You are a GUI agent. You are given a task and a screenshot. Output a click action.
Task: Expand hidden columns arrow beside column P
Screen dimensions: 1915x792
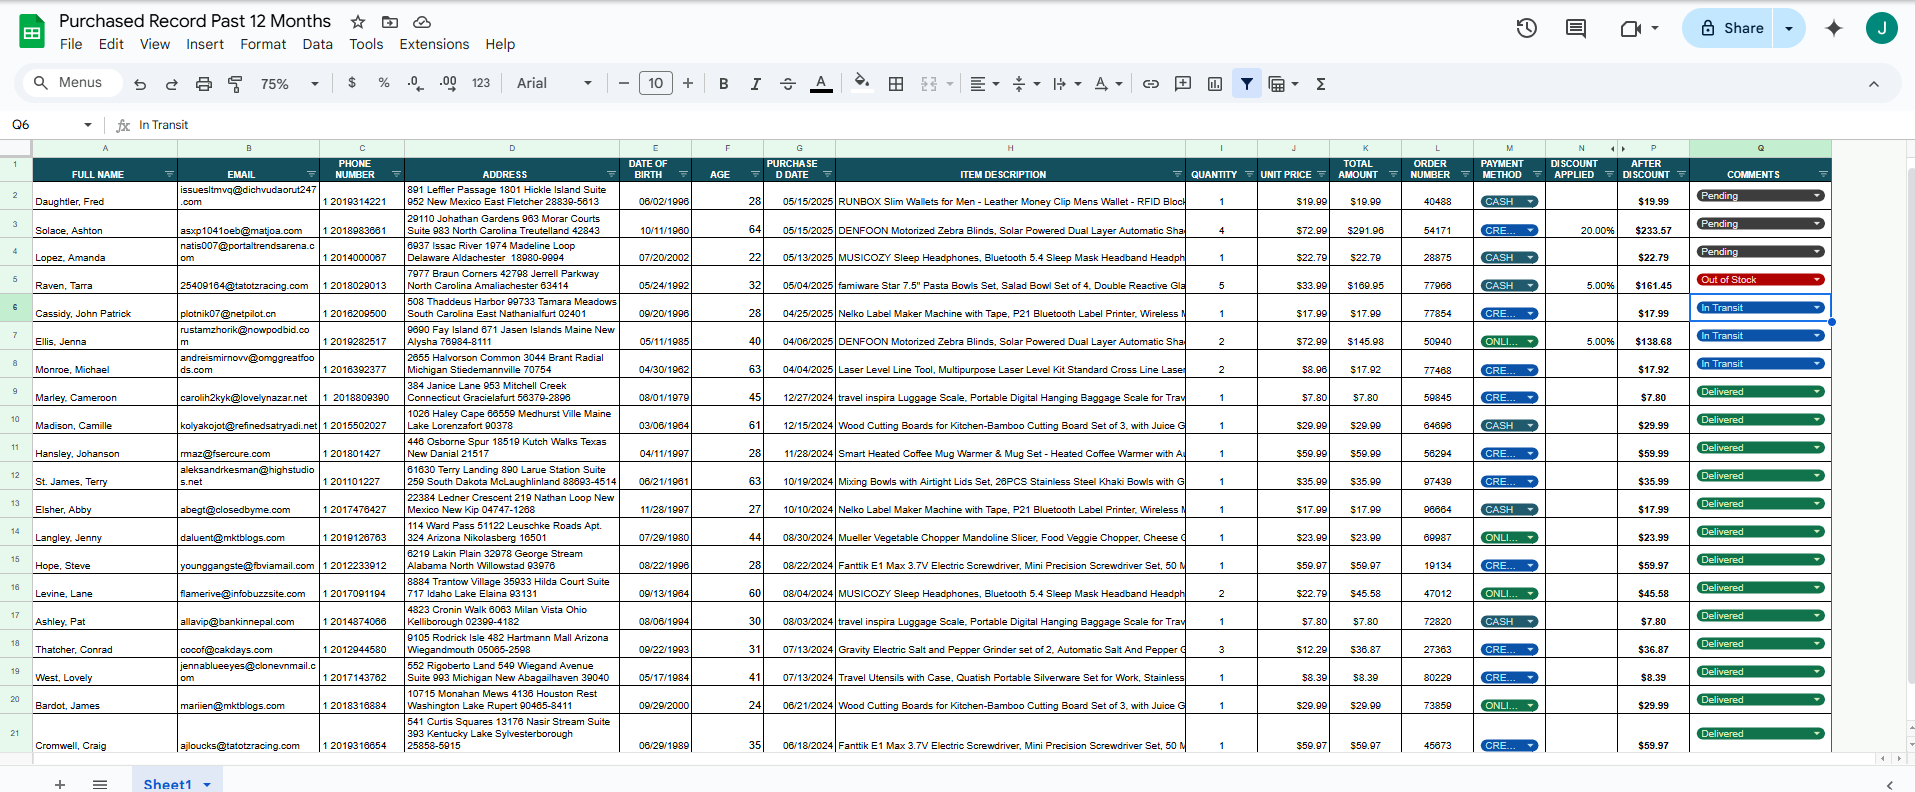pos(1623,149)
